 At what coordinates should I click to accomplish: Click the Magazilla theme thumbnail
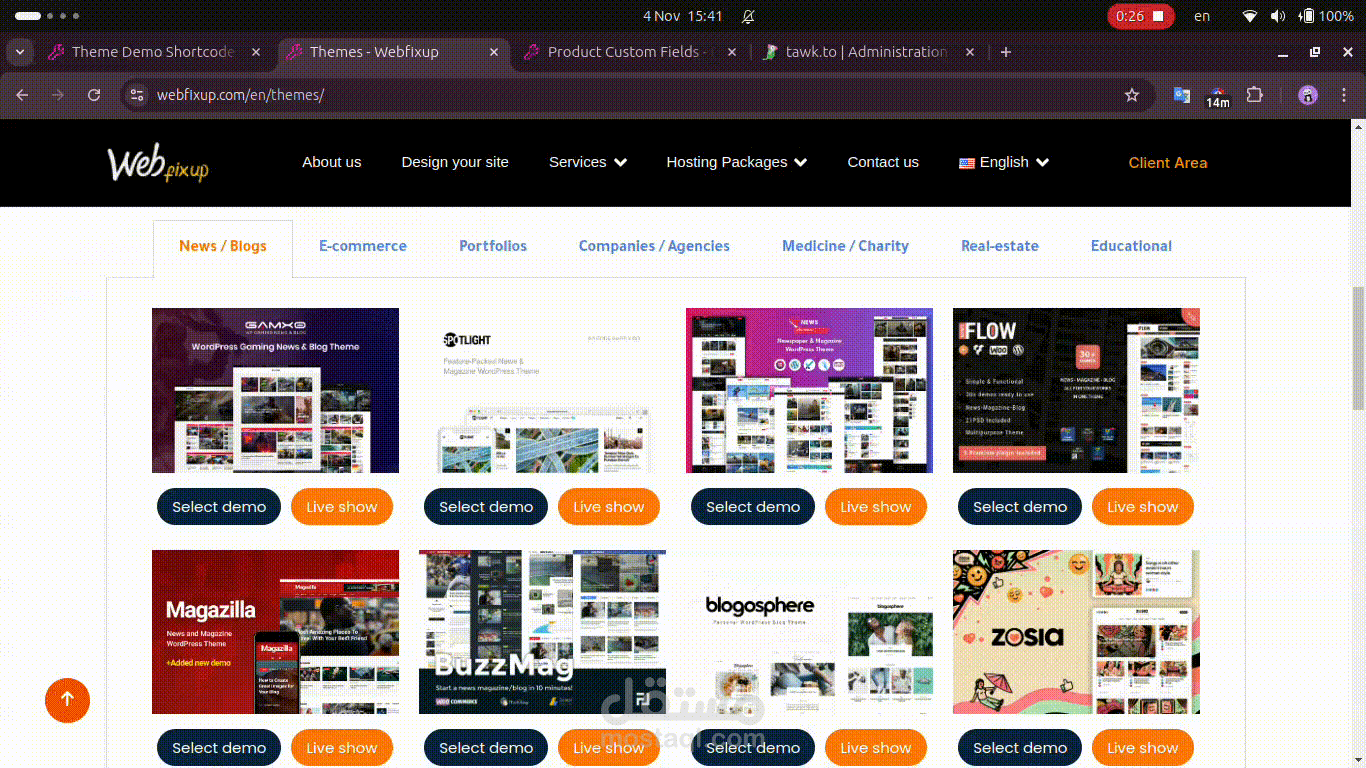tap(275, 631)
